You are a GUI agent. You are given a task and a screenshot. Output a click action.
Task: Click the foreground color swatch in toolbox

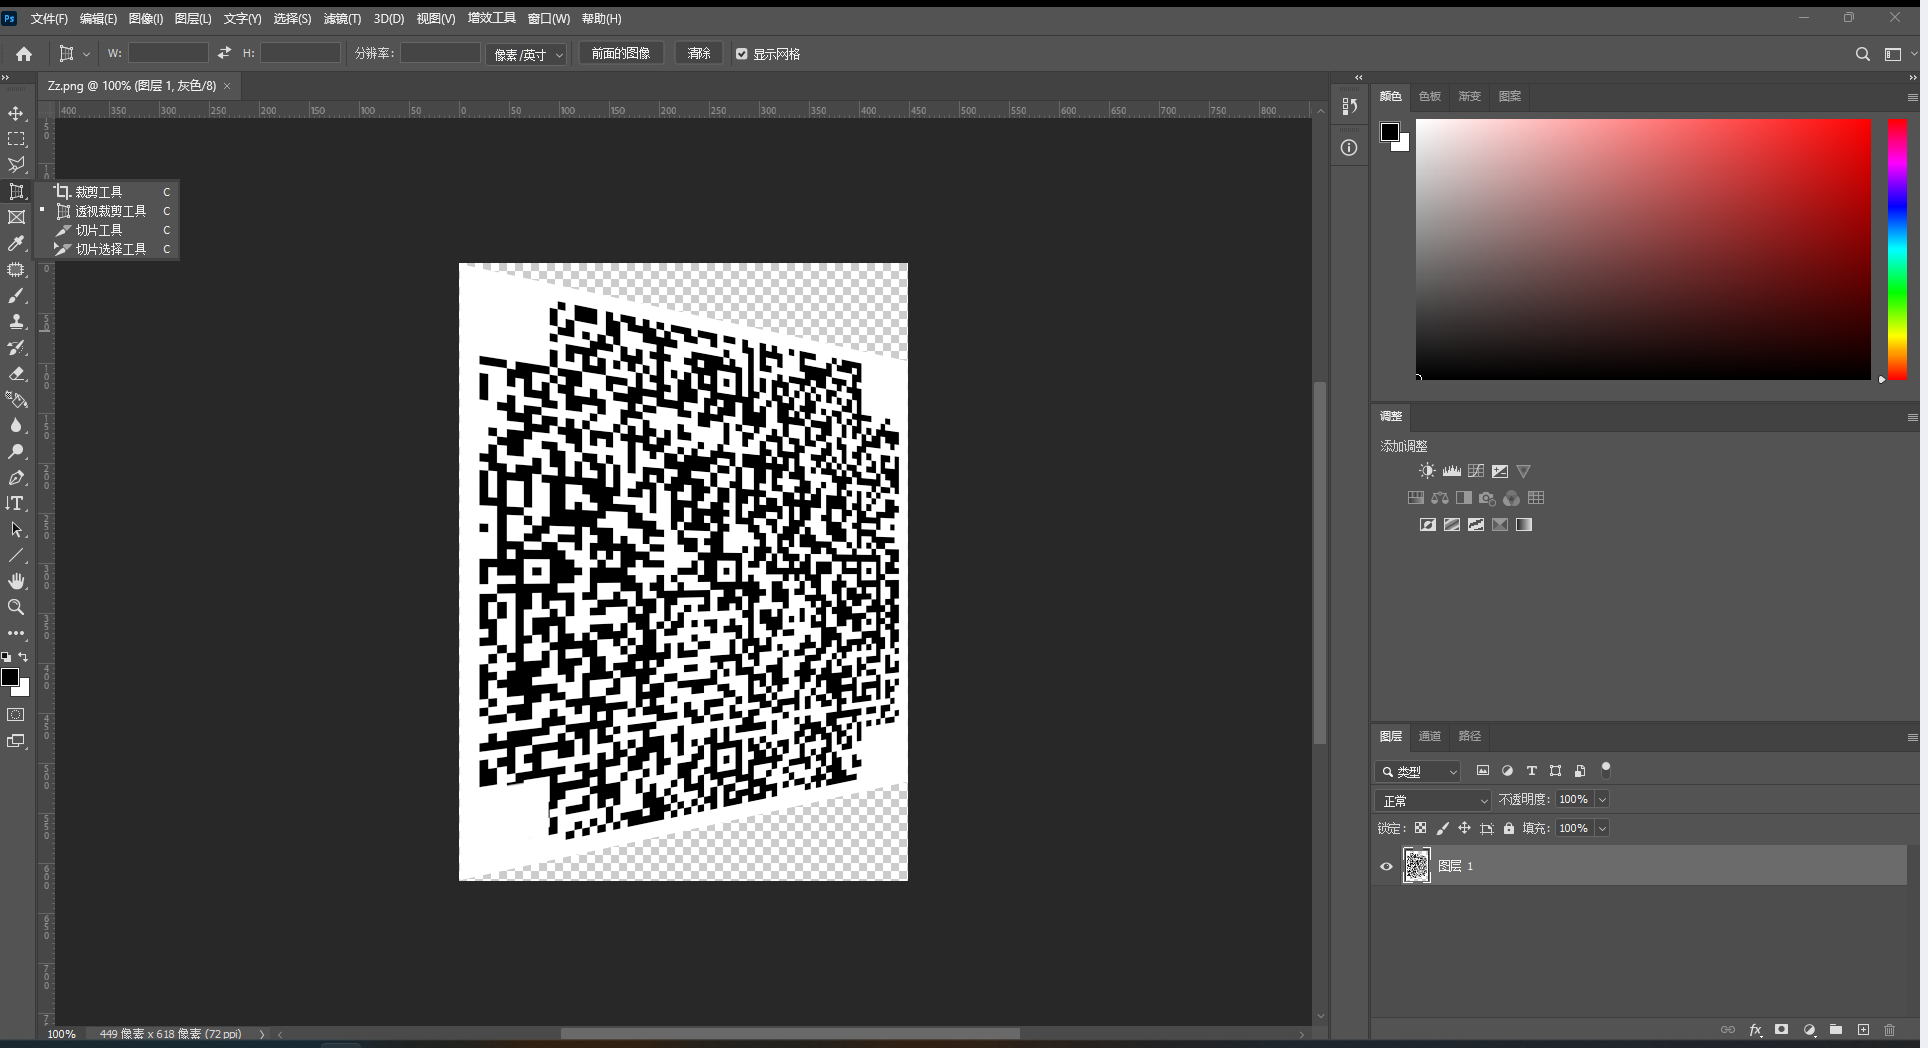(10, 677)
